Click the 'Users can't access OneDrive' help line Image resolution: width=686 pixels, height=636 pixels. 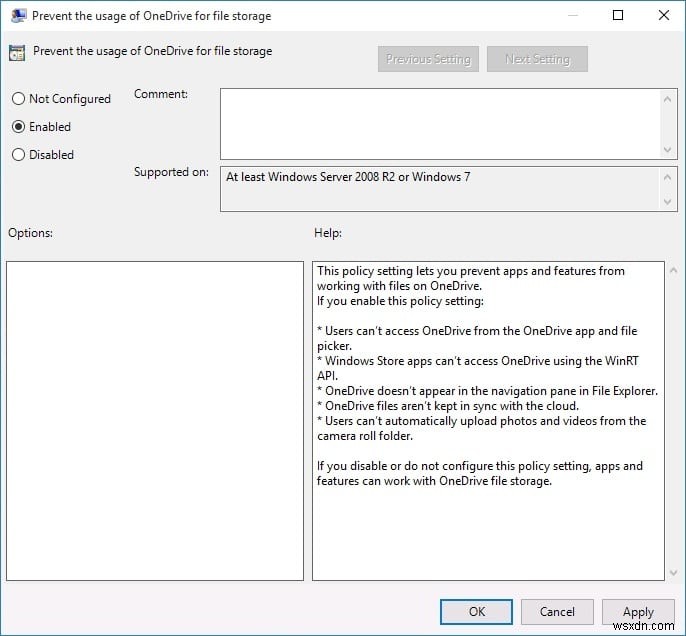pyautogui.click(x=477, y=331)
